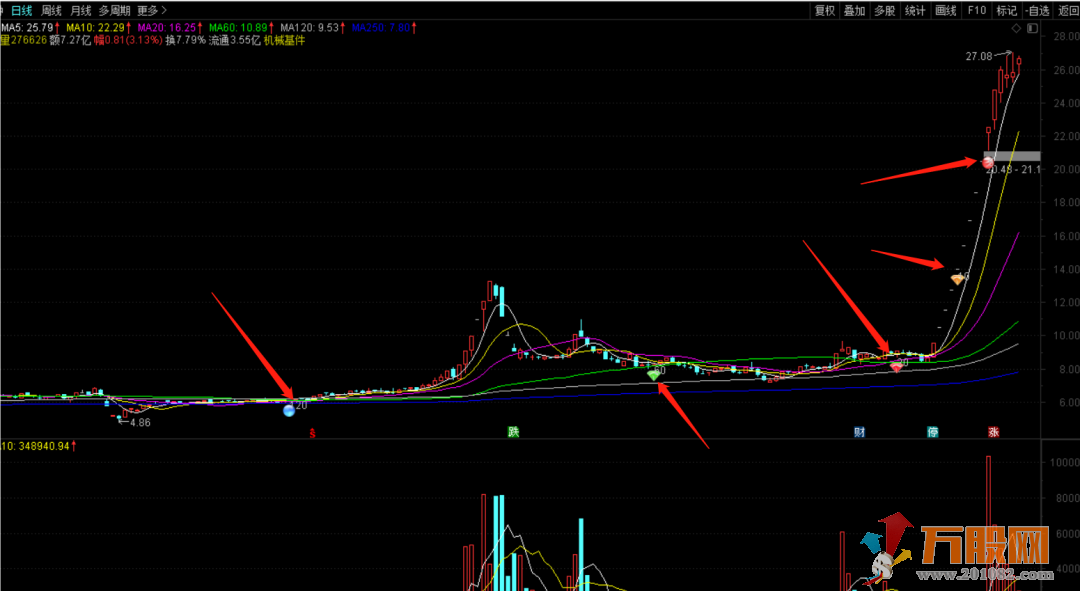Open the 多周期 multi-period view
Image resolution: width=1080 pixels, height=591 pixels.
[x=114, y=10]
